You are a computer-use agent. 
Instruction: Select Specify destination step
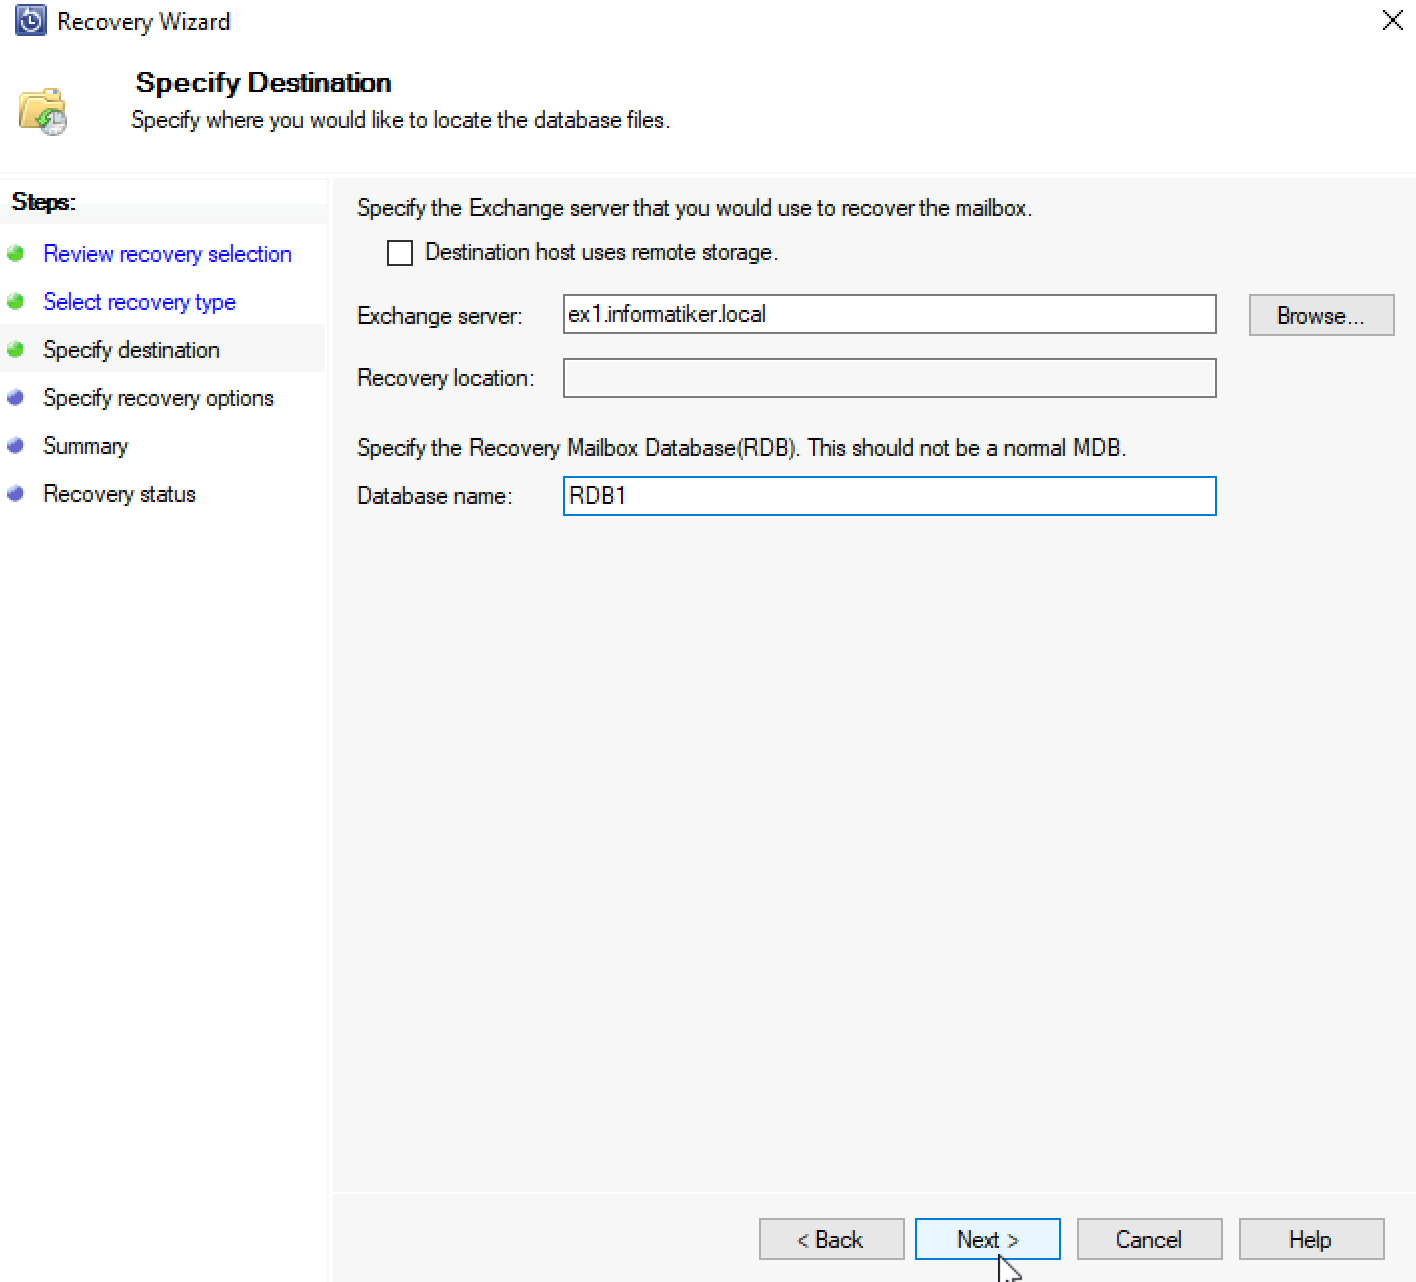pos(131,350)
